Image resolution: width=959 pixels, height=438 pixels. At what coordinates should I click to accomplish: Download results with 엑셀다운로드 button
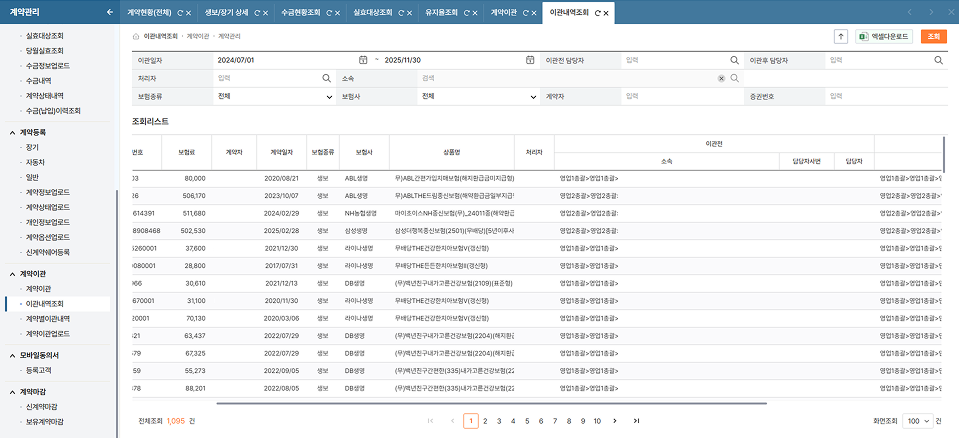pos(883,36)
